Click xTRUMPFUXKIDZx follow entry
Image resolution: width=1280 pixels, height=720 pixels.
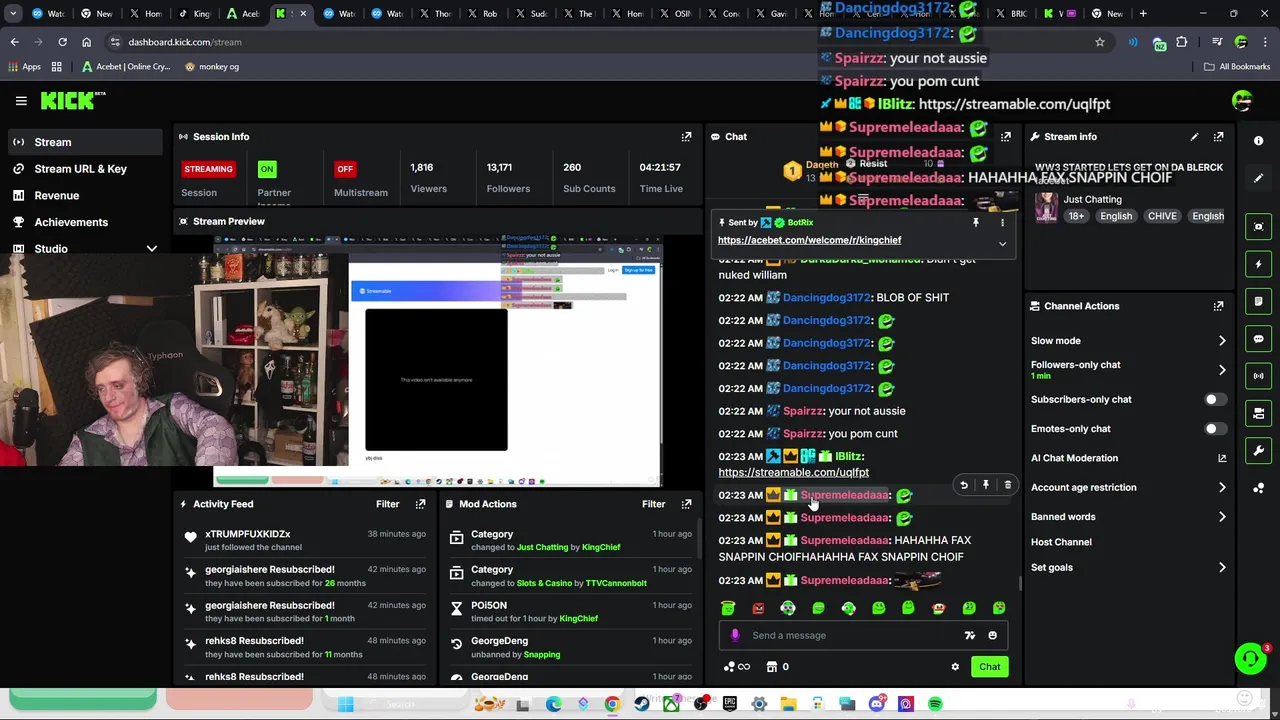click(305, 540)
